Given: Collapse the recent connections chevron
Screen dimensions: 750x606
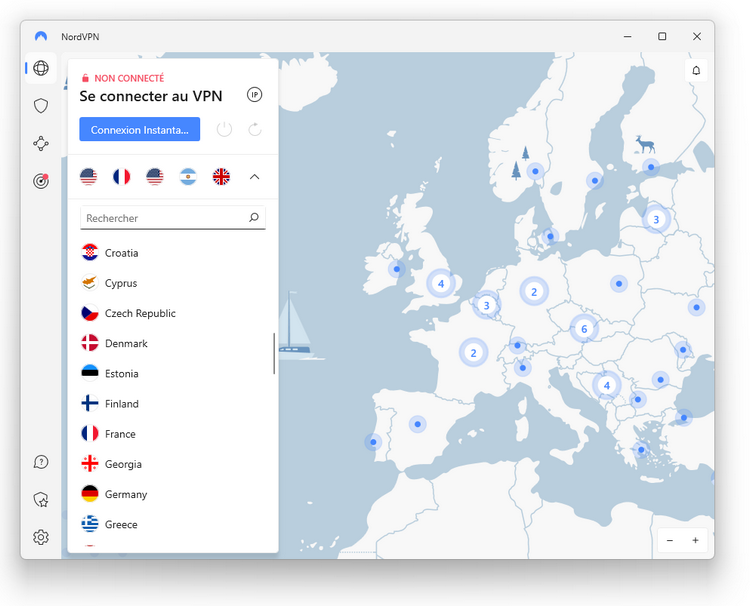Looking at the screenshot, I should click(254, 177).
